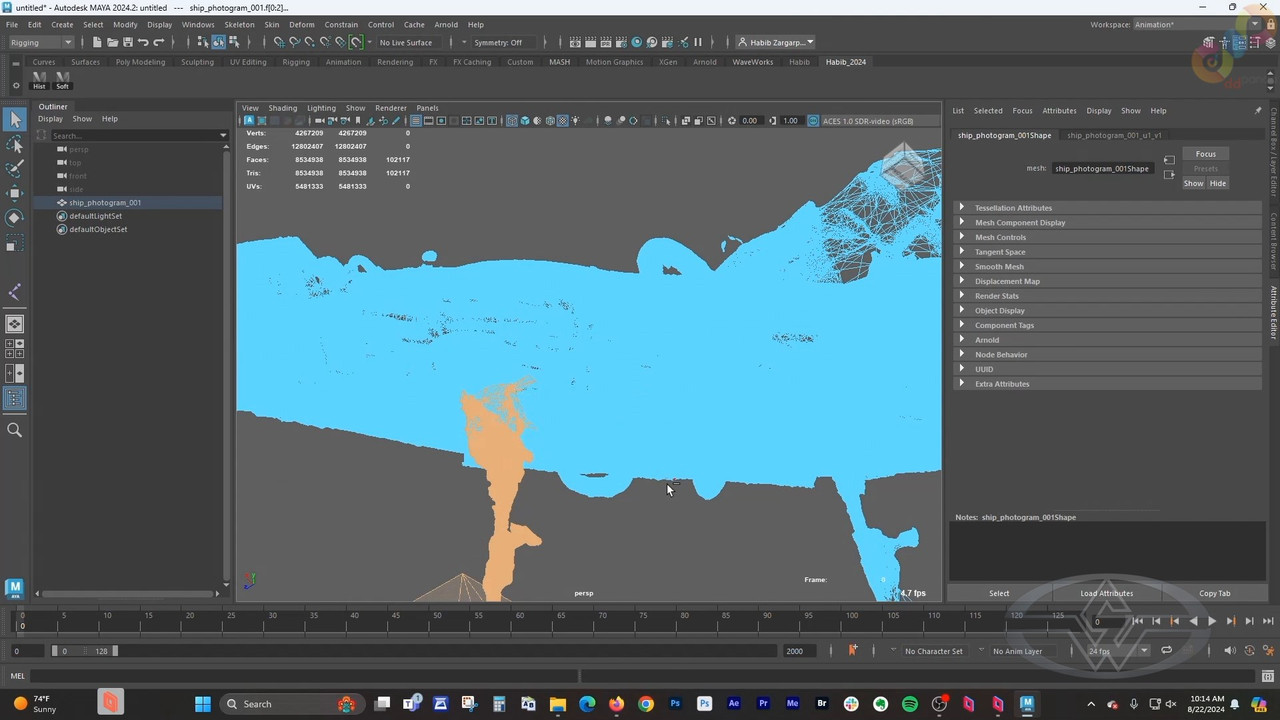The height and width of the screenshot is (720, 1280).
Task: Open the Symmetry: Off dropdown
Action: point(504,42)
